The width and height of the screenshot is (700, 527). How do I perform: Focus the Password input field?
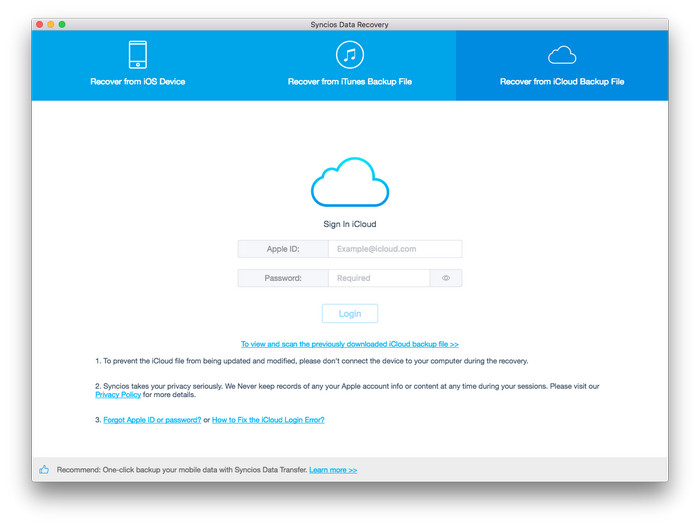tap(379, 278)
